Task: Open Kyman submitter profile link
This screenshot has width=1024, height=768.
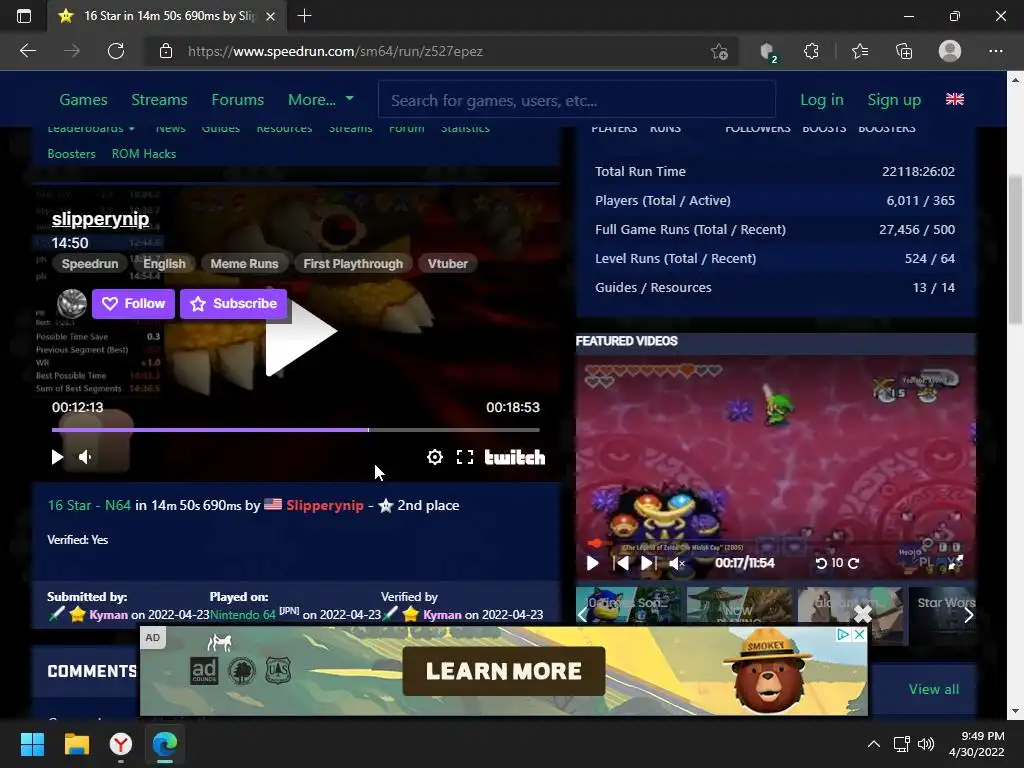Action: point(108,615)
